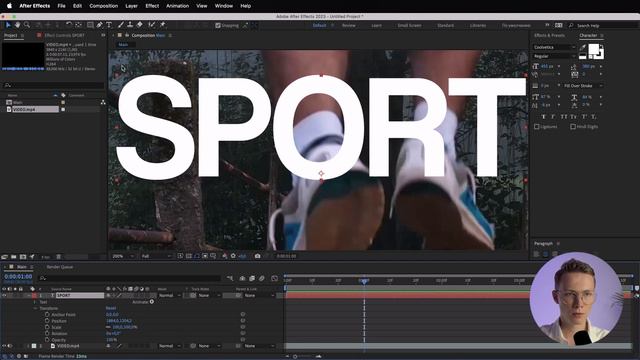Select the Roto Brush tool
Viewport: 640px width, 360px height.
[152, 25]
